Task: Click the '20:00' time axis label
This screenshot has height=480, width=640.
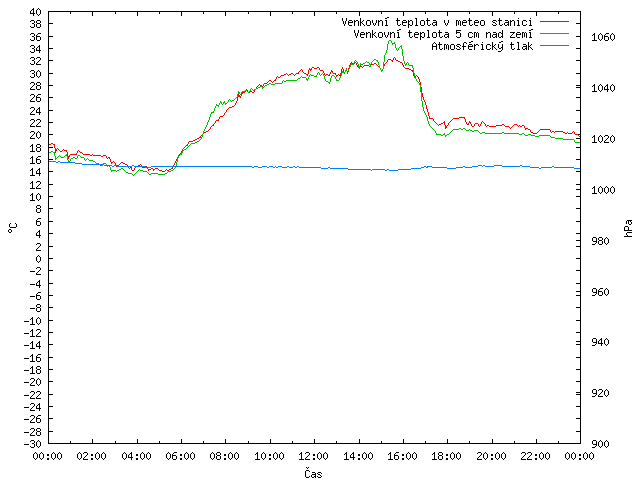Action: click(491, 456)
